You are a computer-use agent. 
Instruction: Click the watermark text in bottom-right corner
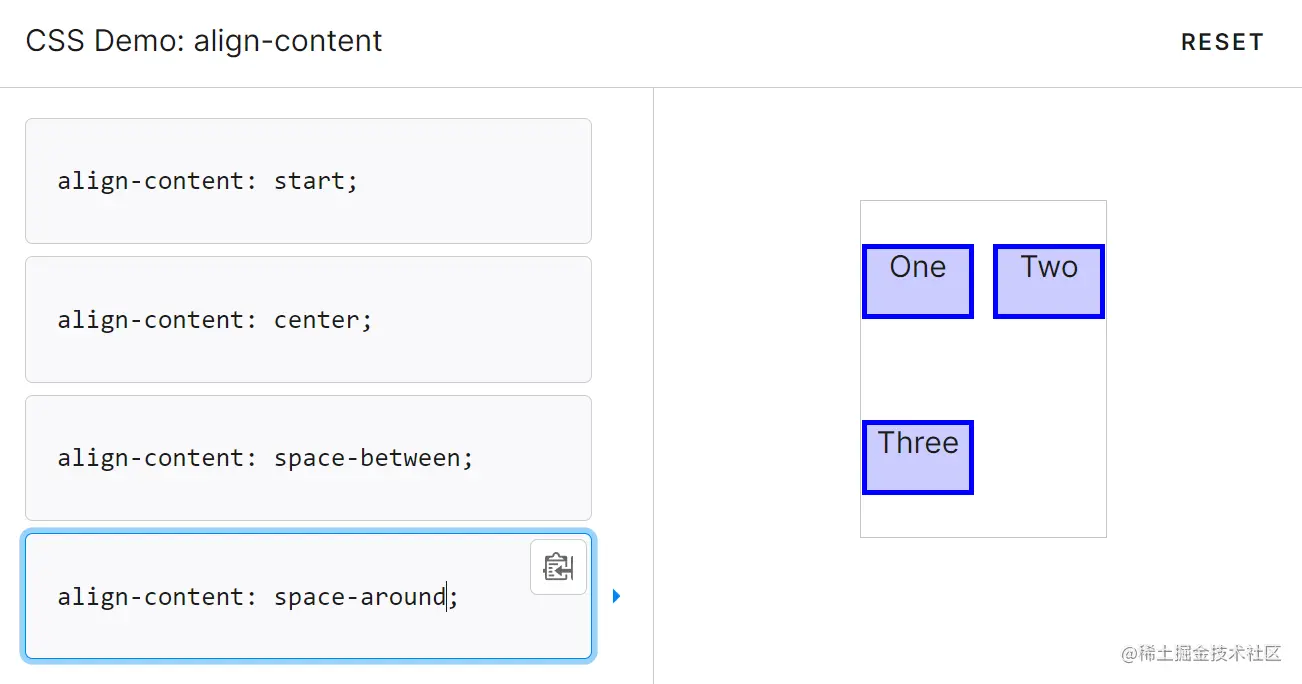coord(1200,653)
